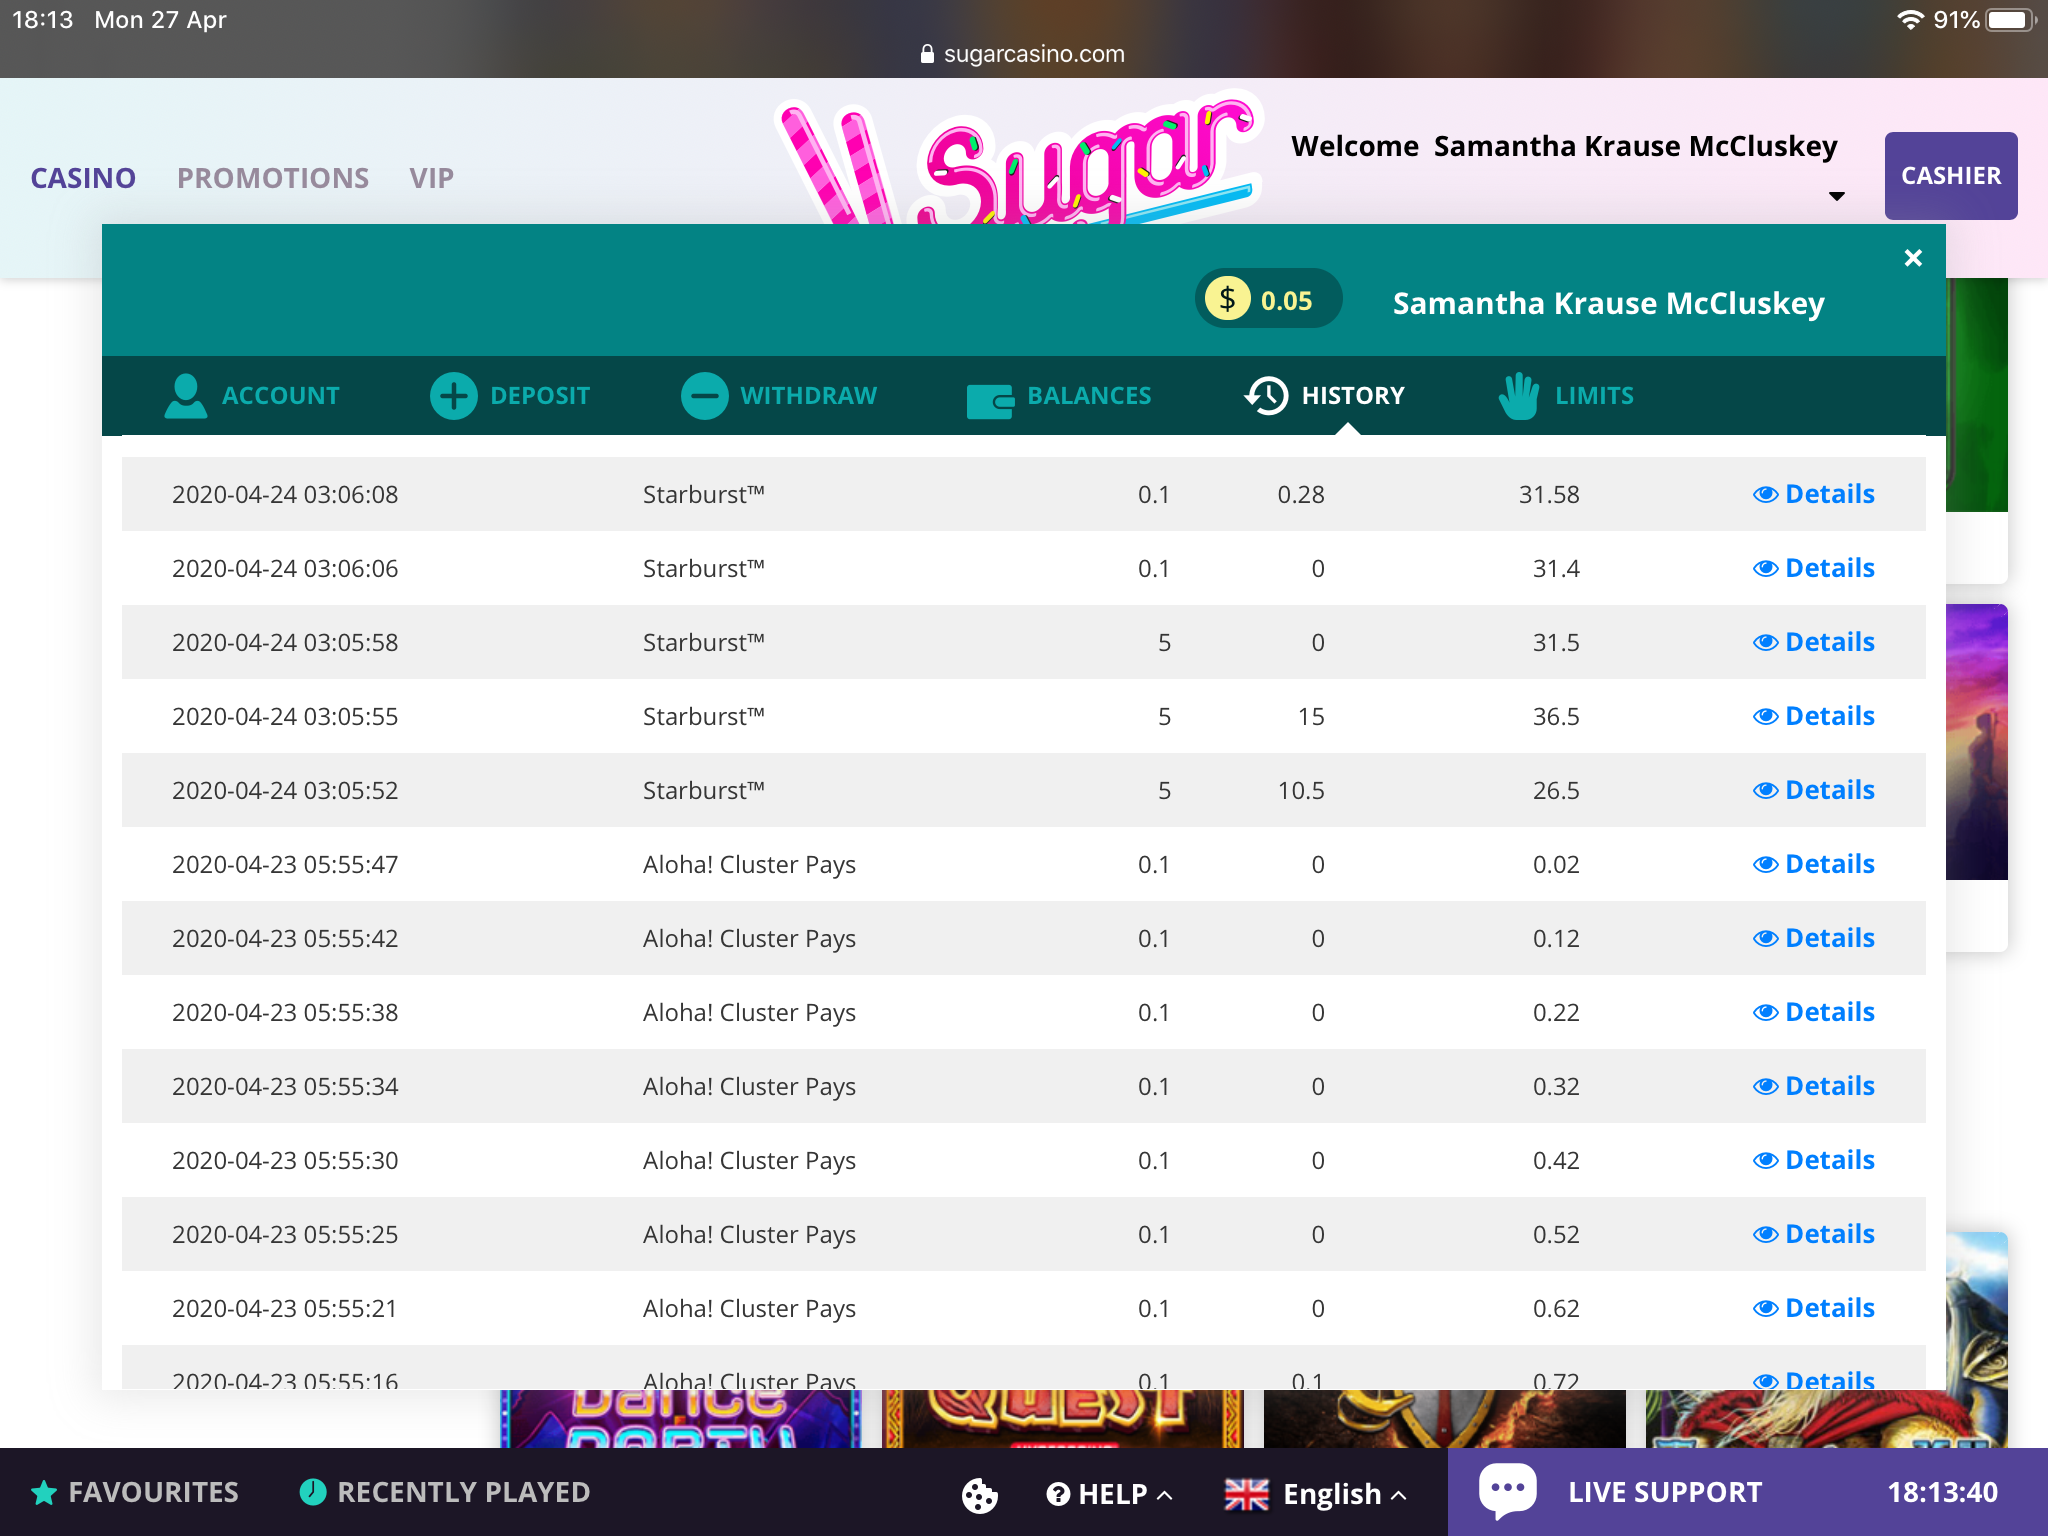
Task: Click the iPad battery indicator
Action: click(x=2010, y=20)
